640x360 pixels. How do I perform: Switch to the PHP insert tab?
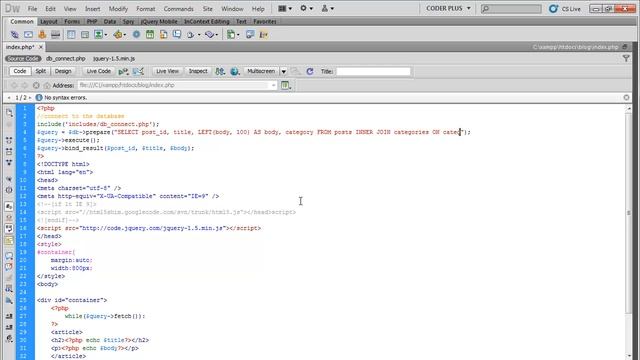pyautogui.click(x=92, y=21)
